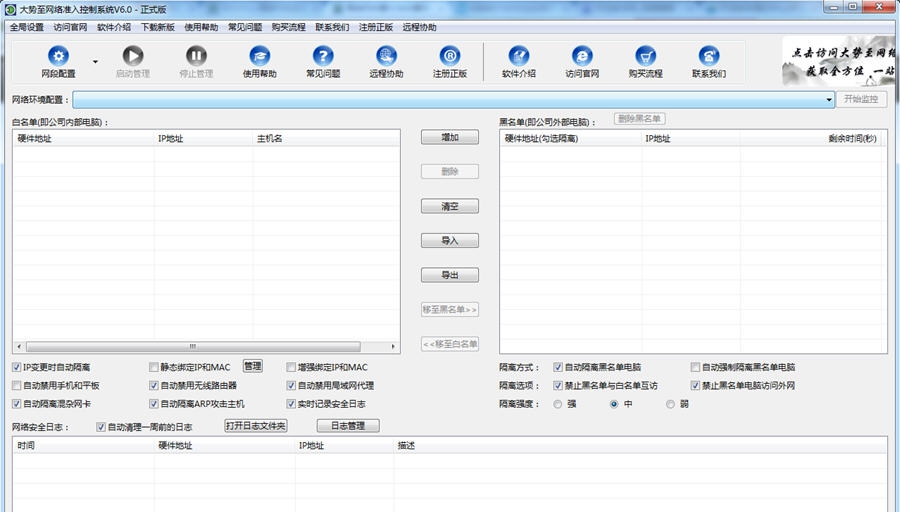Click the 管理 button beside static binding
This screenshot has height=512, width=900.
click(x=253, y=366)
